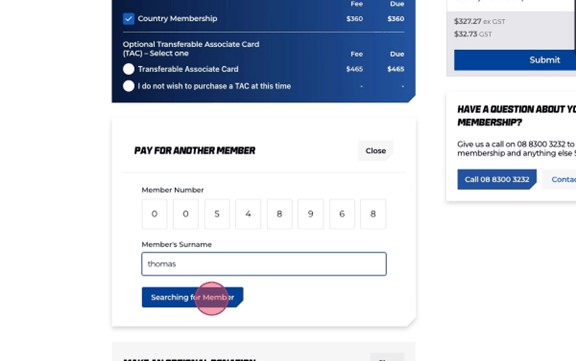576x361 pixels.
Task: Click the digit box containing 5
Action: point(217,214)
